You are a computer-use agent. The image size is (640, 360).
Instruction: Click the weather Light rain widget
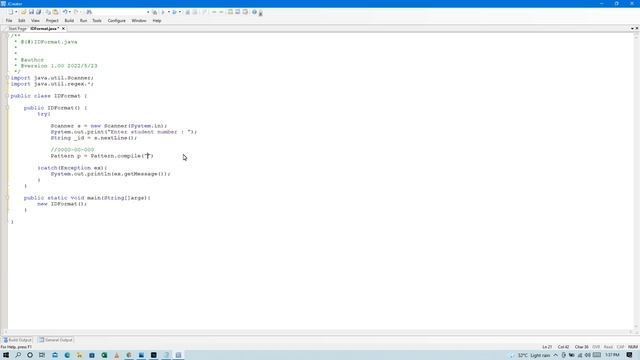[x=530, y=355]
